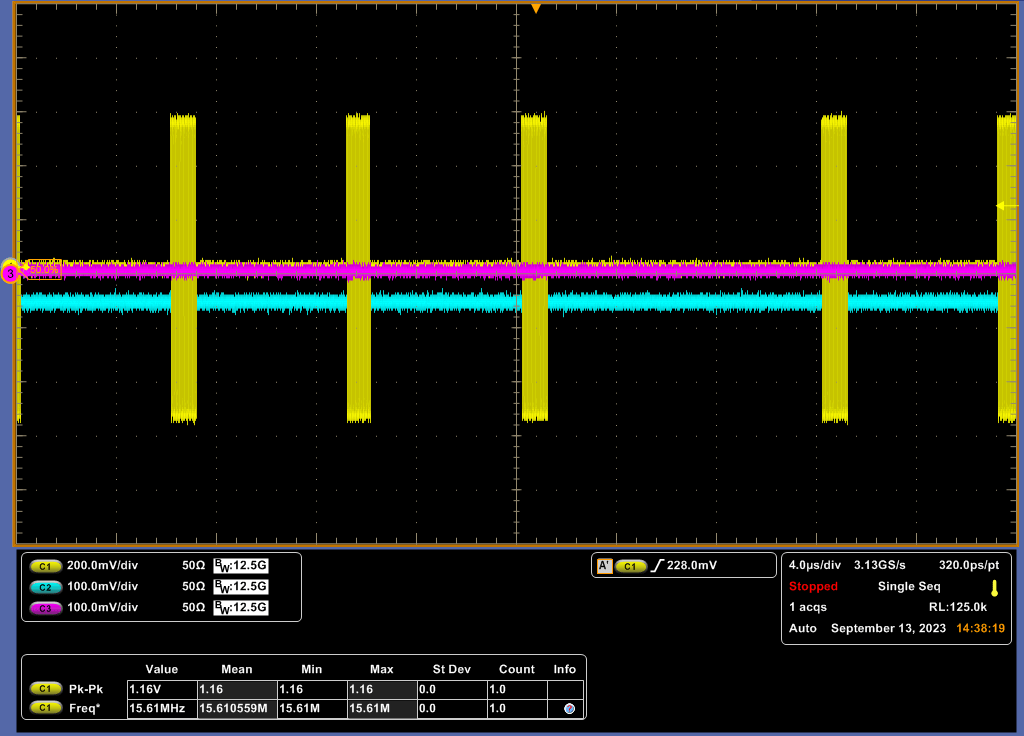Click the 4.0µs/div horizontal scale readout
Image resolution: width=1024 pixels, height=736 pixels.
pos(814,566)
